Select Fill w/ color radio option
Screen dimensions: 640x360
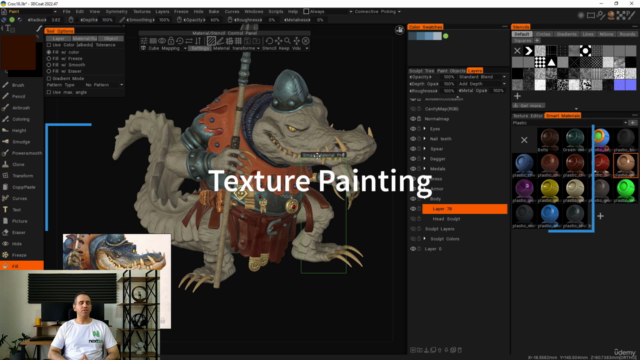point(49,52)
